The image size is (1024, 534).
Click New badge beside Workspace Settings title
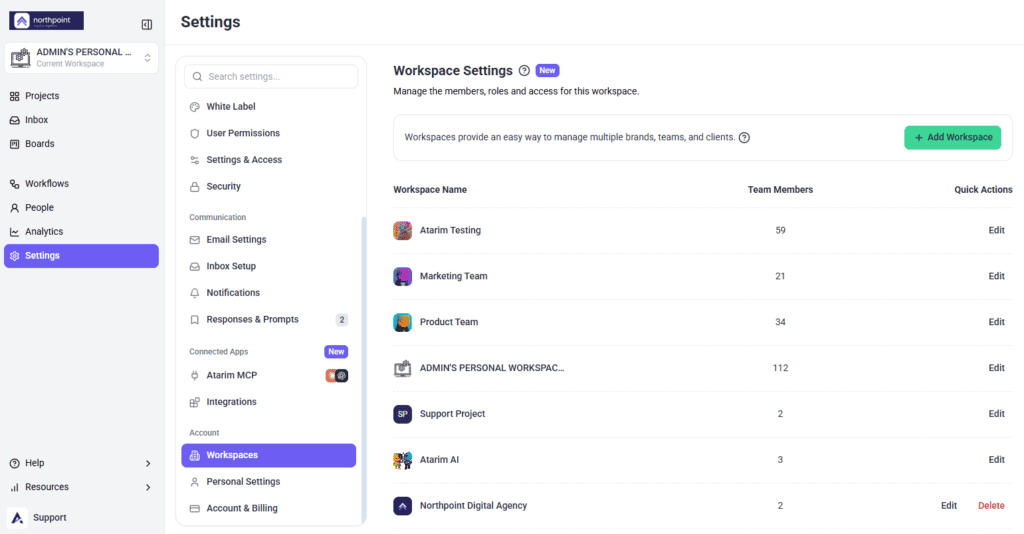coord(547,71)
